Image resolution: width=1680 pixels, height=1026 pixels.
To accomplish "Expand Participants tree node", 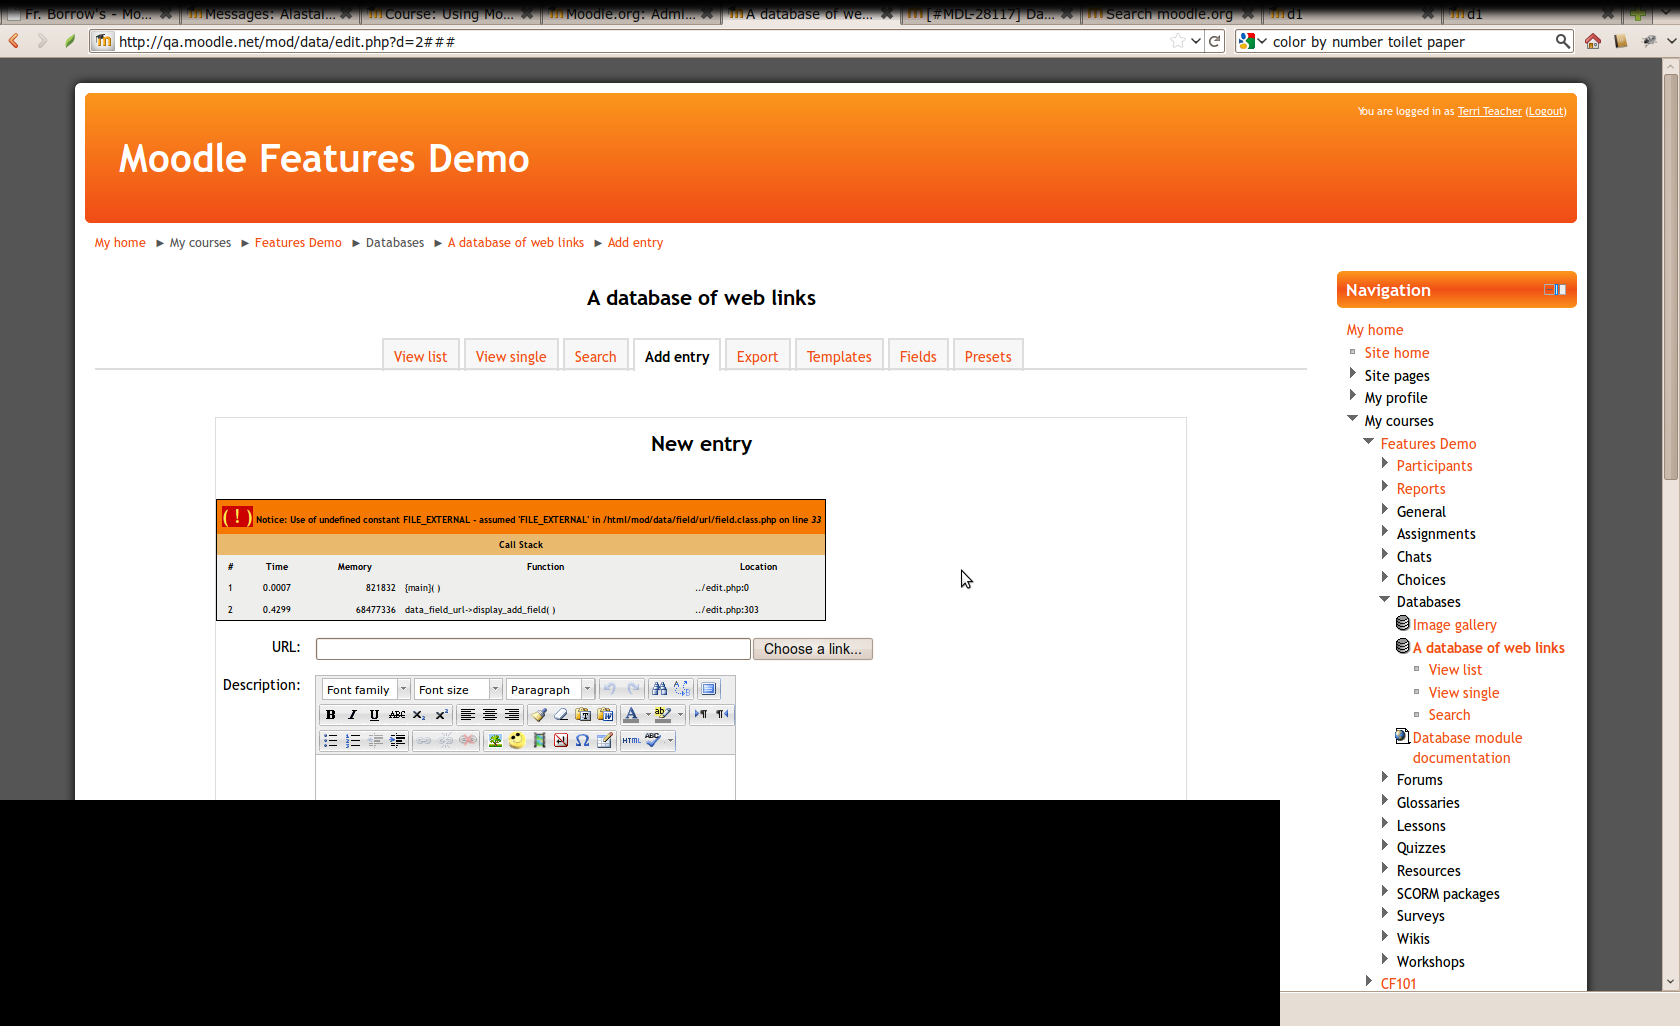I will coord(1385,464).
